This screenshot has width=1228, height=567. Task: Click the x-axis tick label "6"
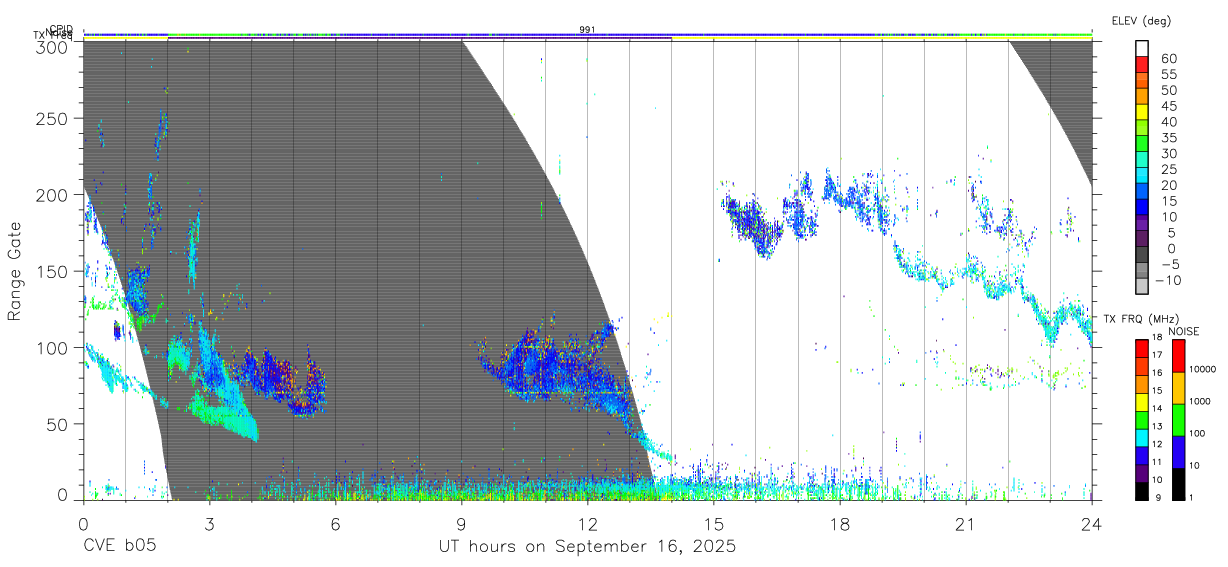(x=335, y=524)
